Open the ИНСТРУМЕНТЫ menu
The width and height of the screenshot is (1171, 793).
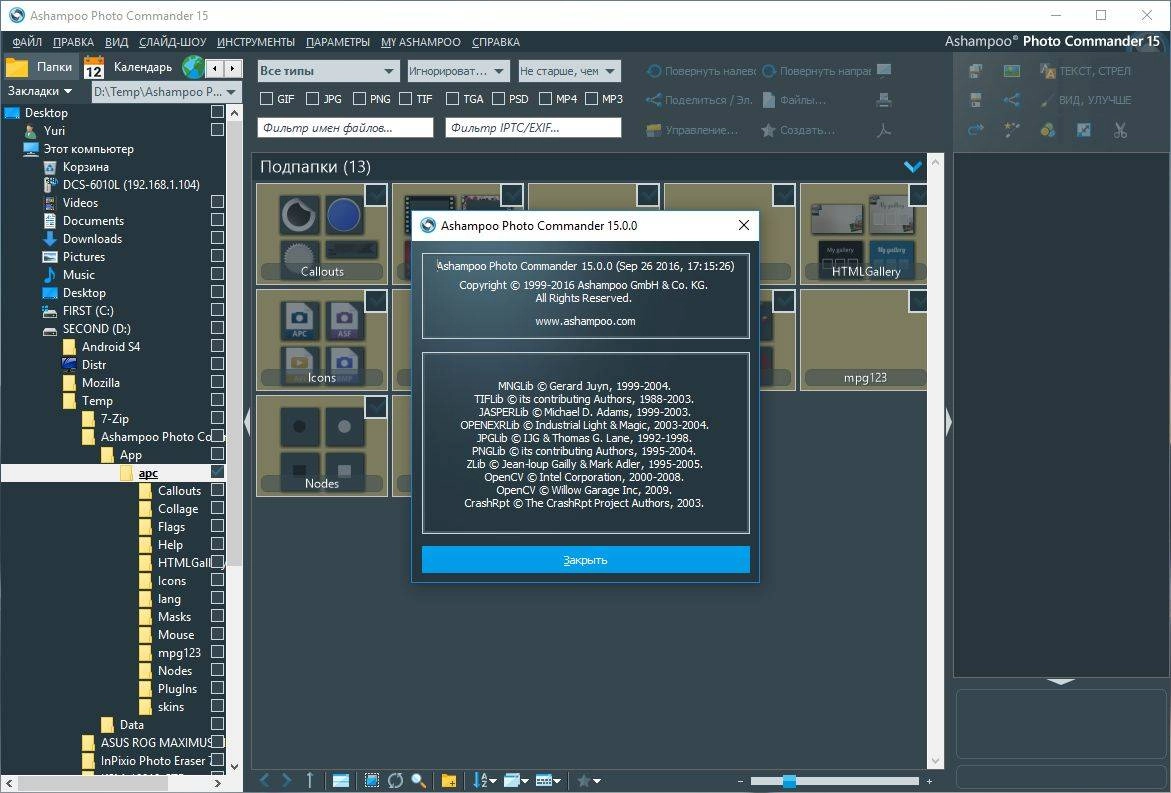pyautogui.click(x=255, y=42)
